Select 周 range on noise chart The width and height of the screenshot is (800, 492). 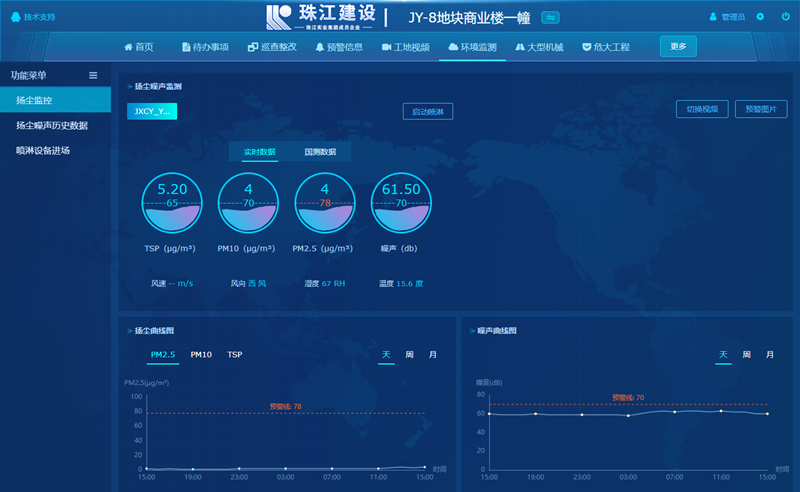(x=746, y=355)
